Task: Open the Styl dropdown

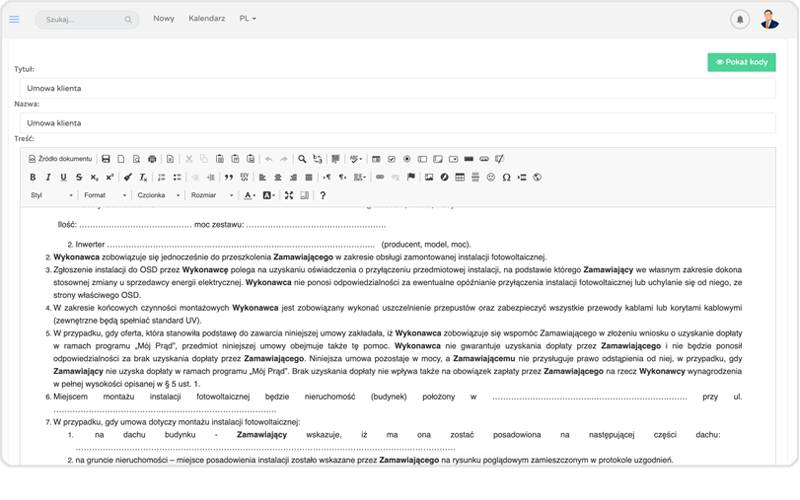Action: tap(50, 195)
